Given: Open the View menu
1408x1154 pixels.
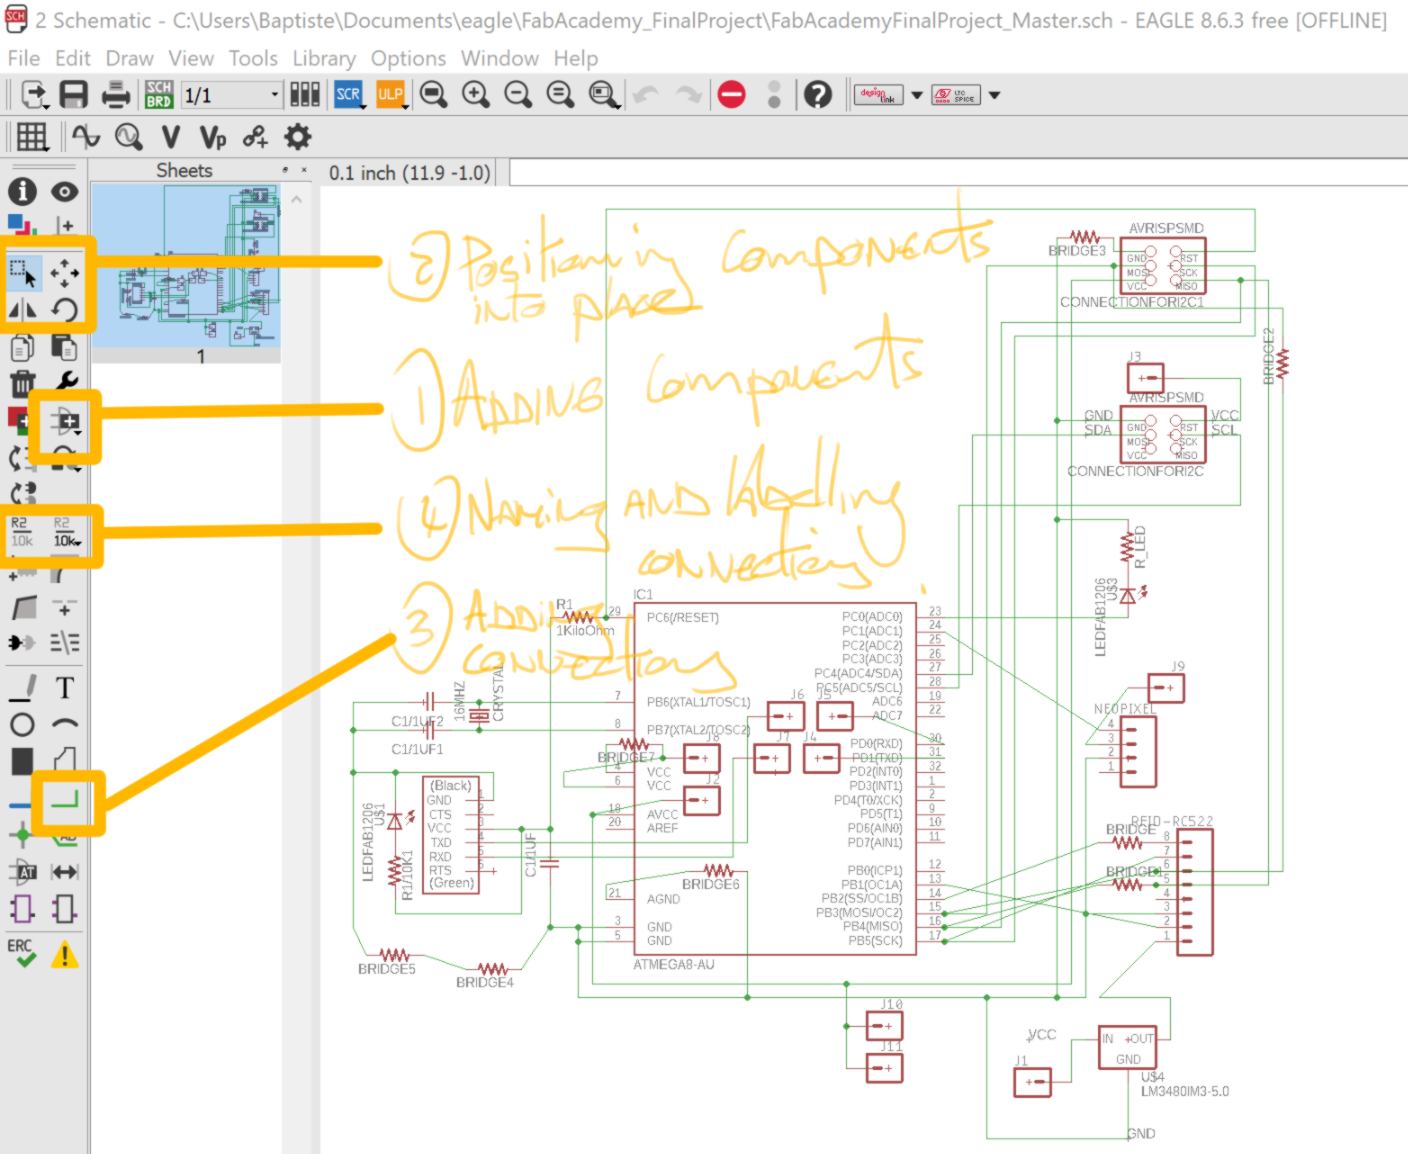Looking at the screenshot, I should (191, 58).
